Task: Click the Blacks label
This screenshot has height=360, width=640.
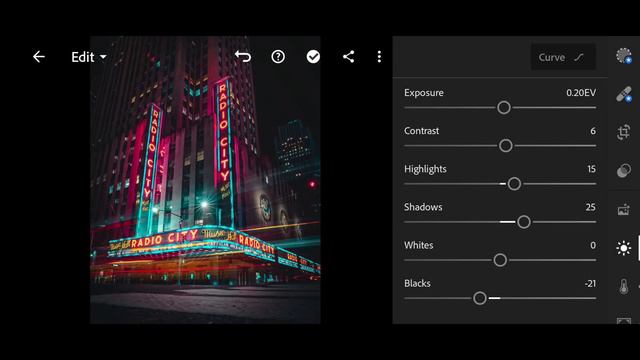Action: coord(417,283)
